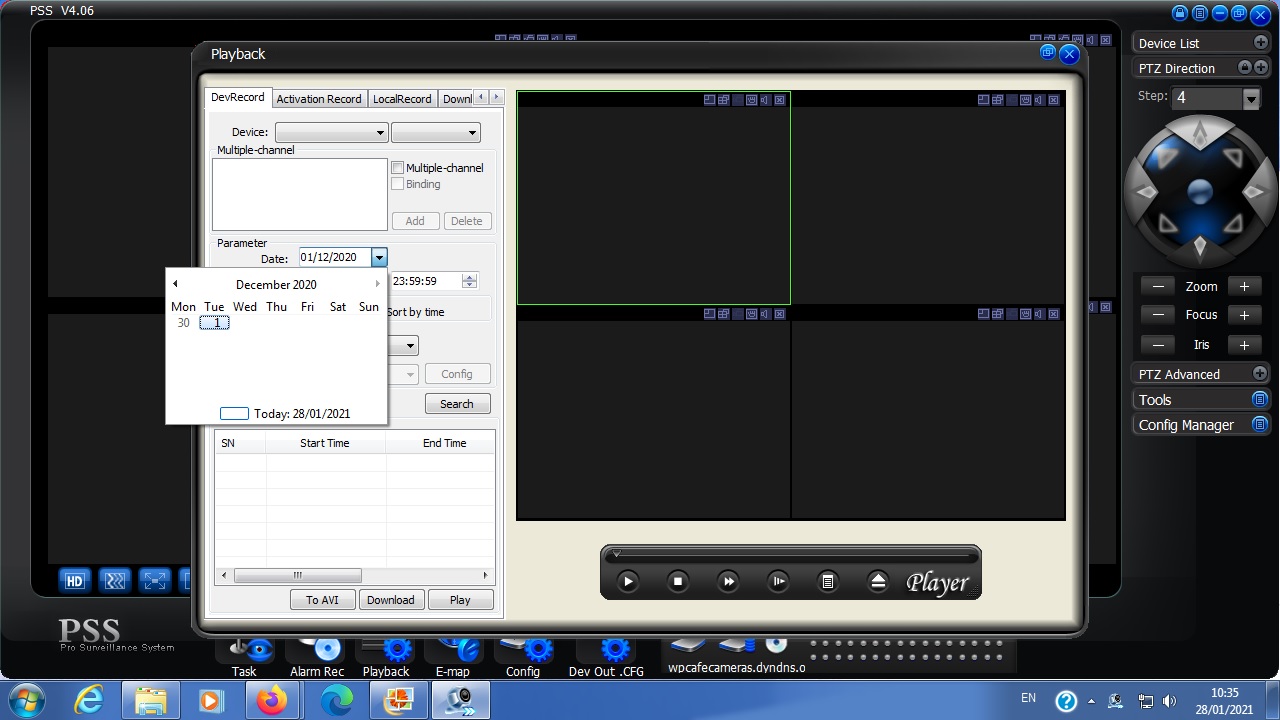Click the Search button
The image size is (1280, 720).
[457, 404]
